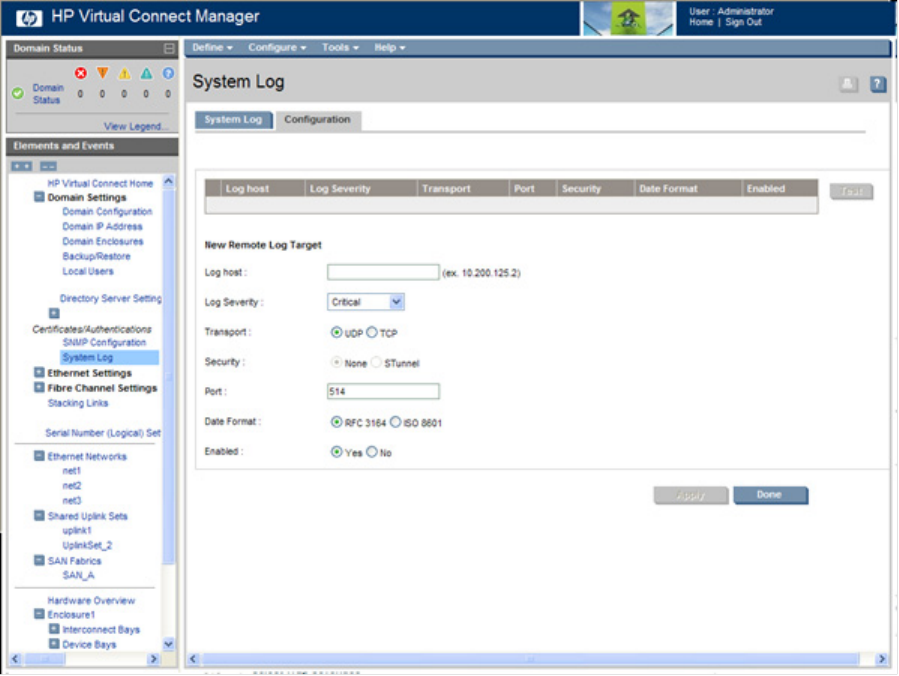Collapse the Domain Settings tree node
899x676 pixels.
pos(39,198)
